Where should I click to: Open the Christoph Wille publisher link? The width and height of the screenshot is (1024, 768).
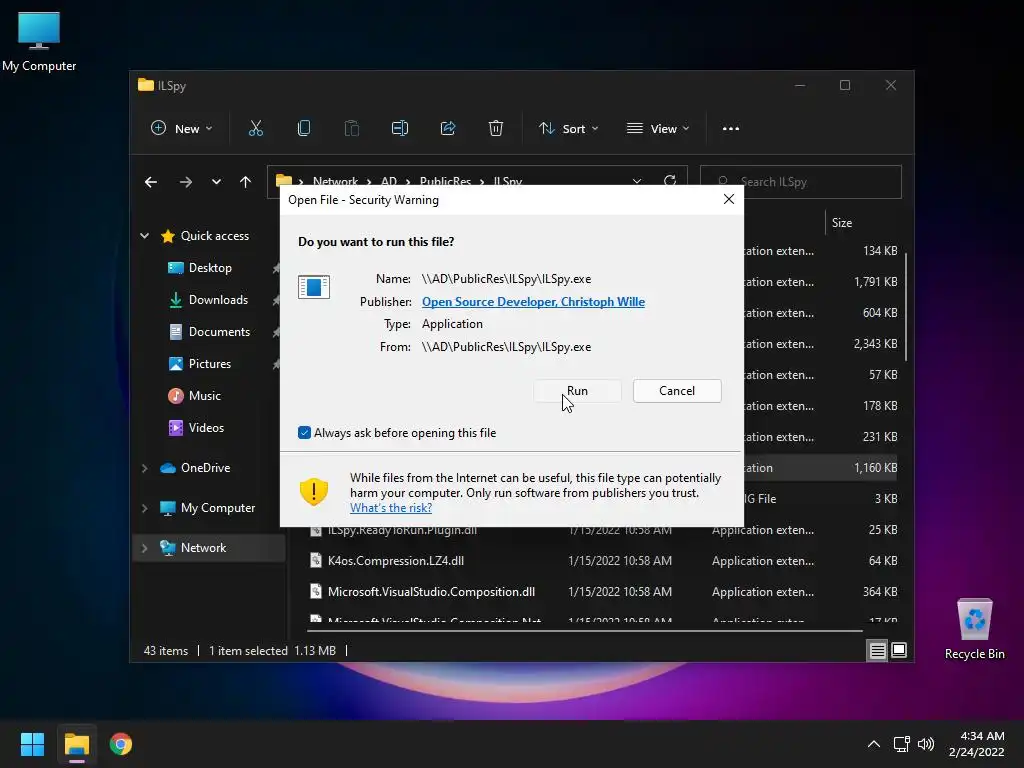tap(533, 302)
